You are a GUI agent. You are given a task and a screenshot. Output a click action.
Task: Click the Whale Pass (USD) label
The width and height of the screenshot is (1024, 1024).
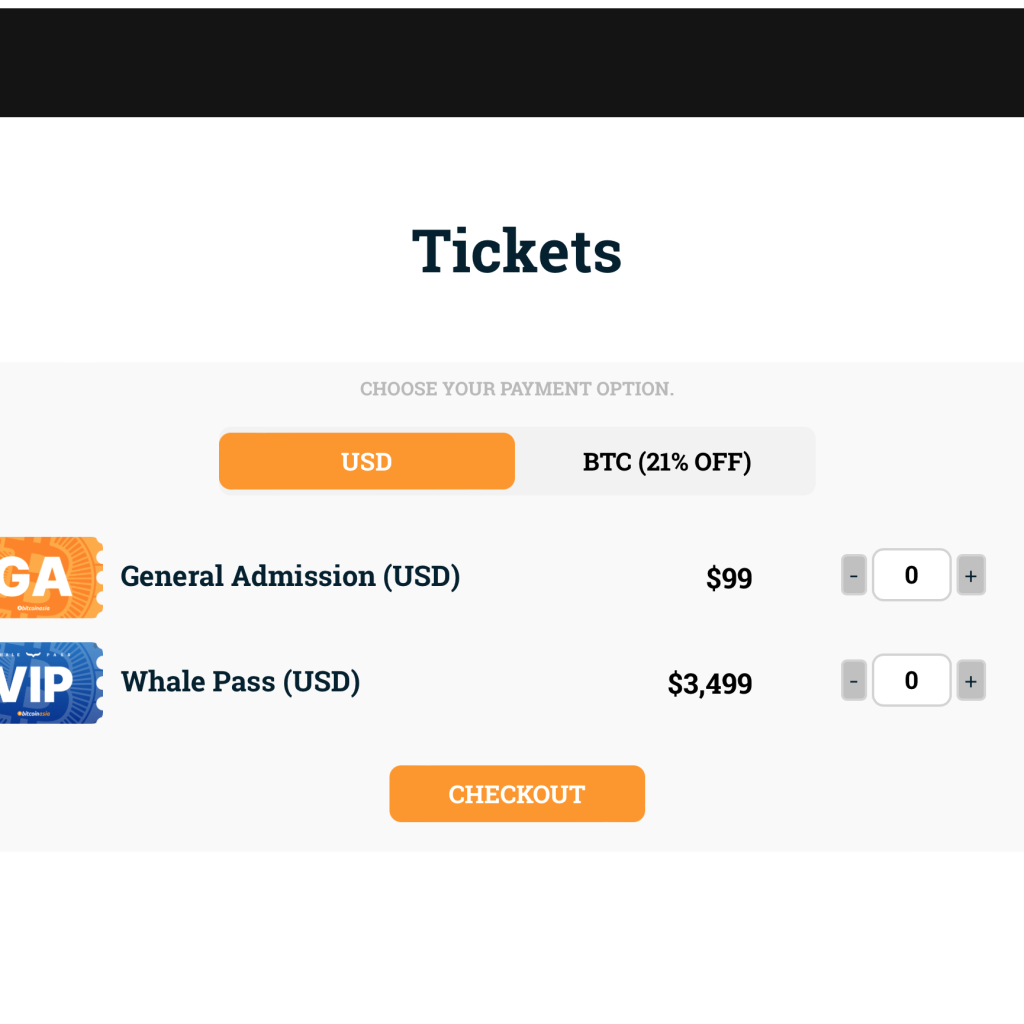(240, 682)
